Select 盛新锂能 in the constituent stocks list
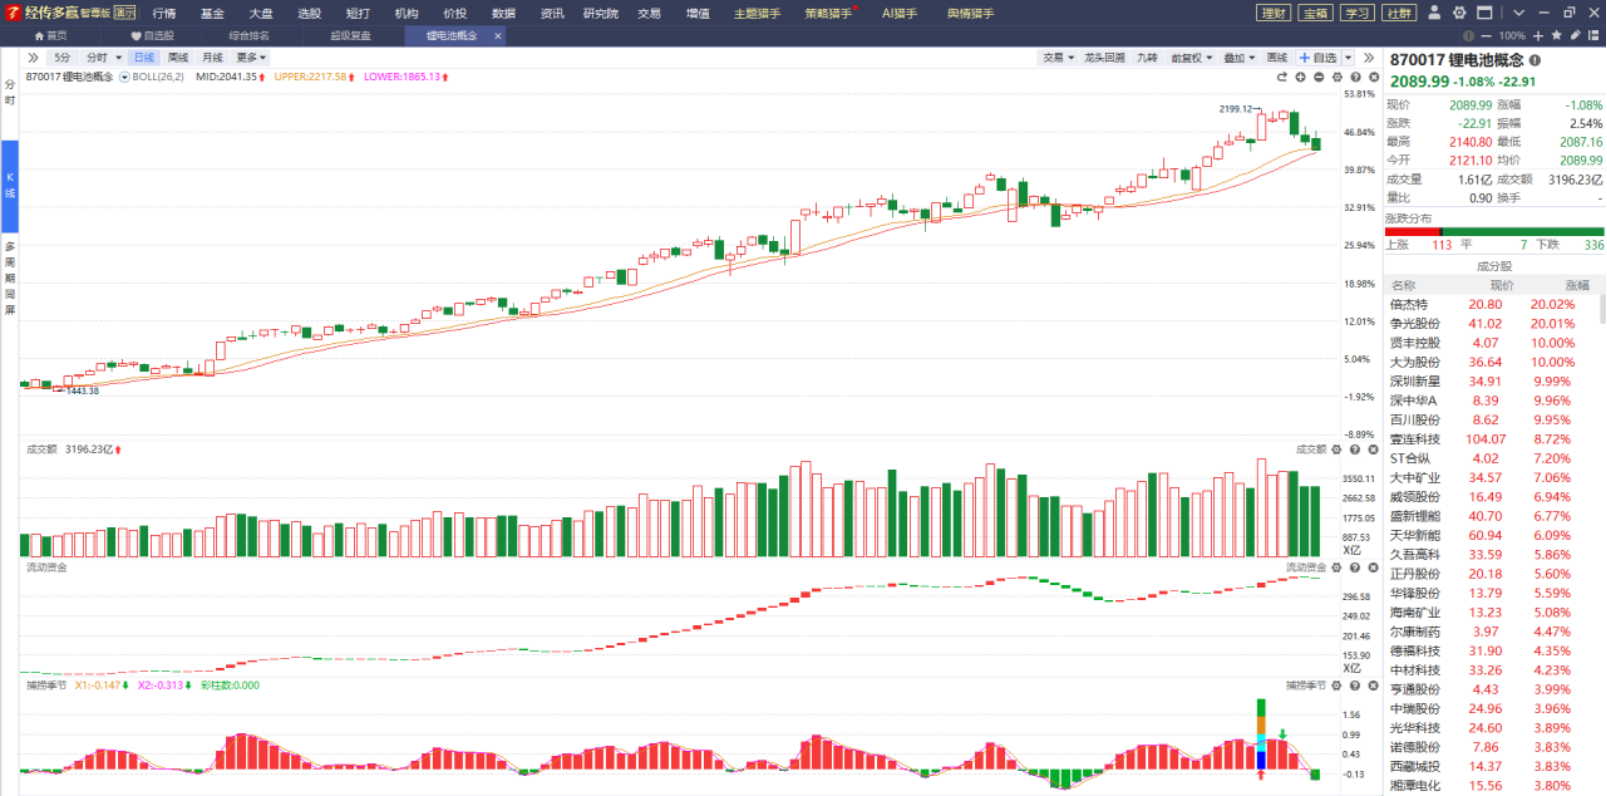The image size is (1607, 796). pos(1415,517)
